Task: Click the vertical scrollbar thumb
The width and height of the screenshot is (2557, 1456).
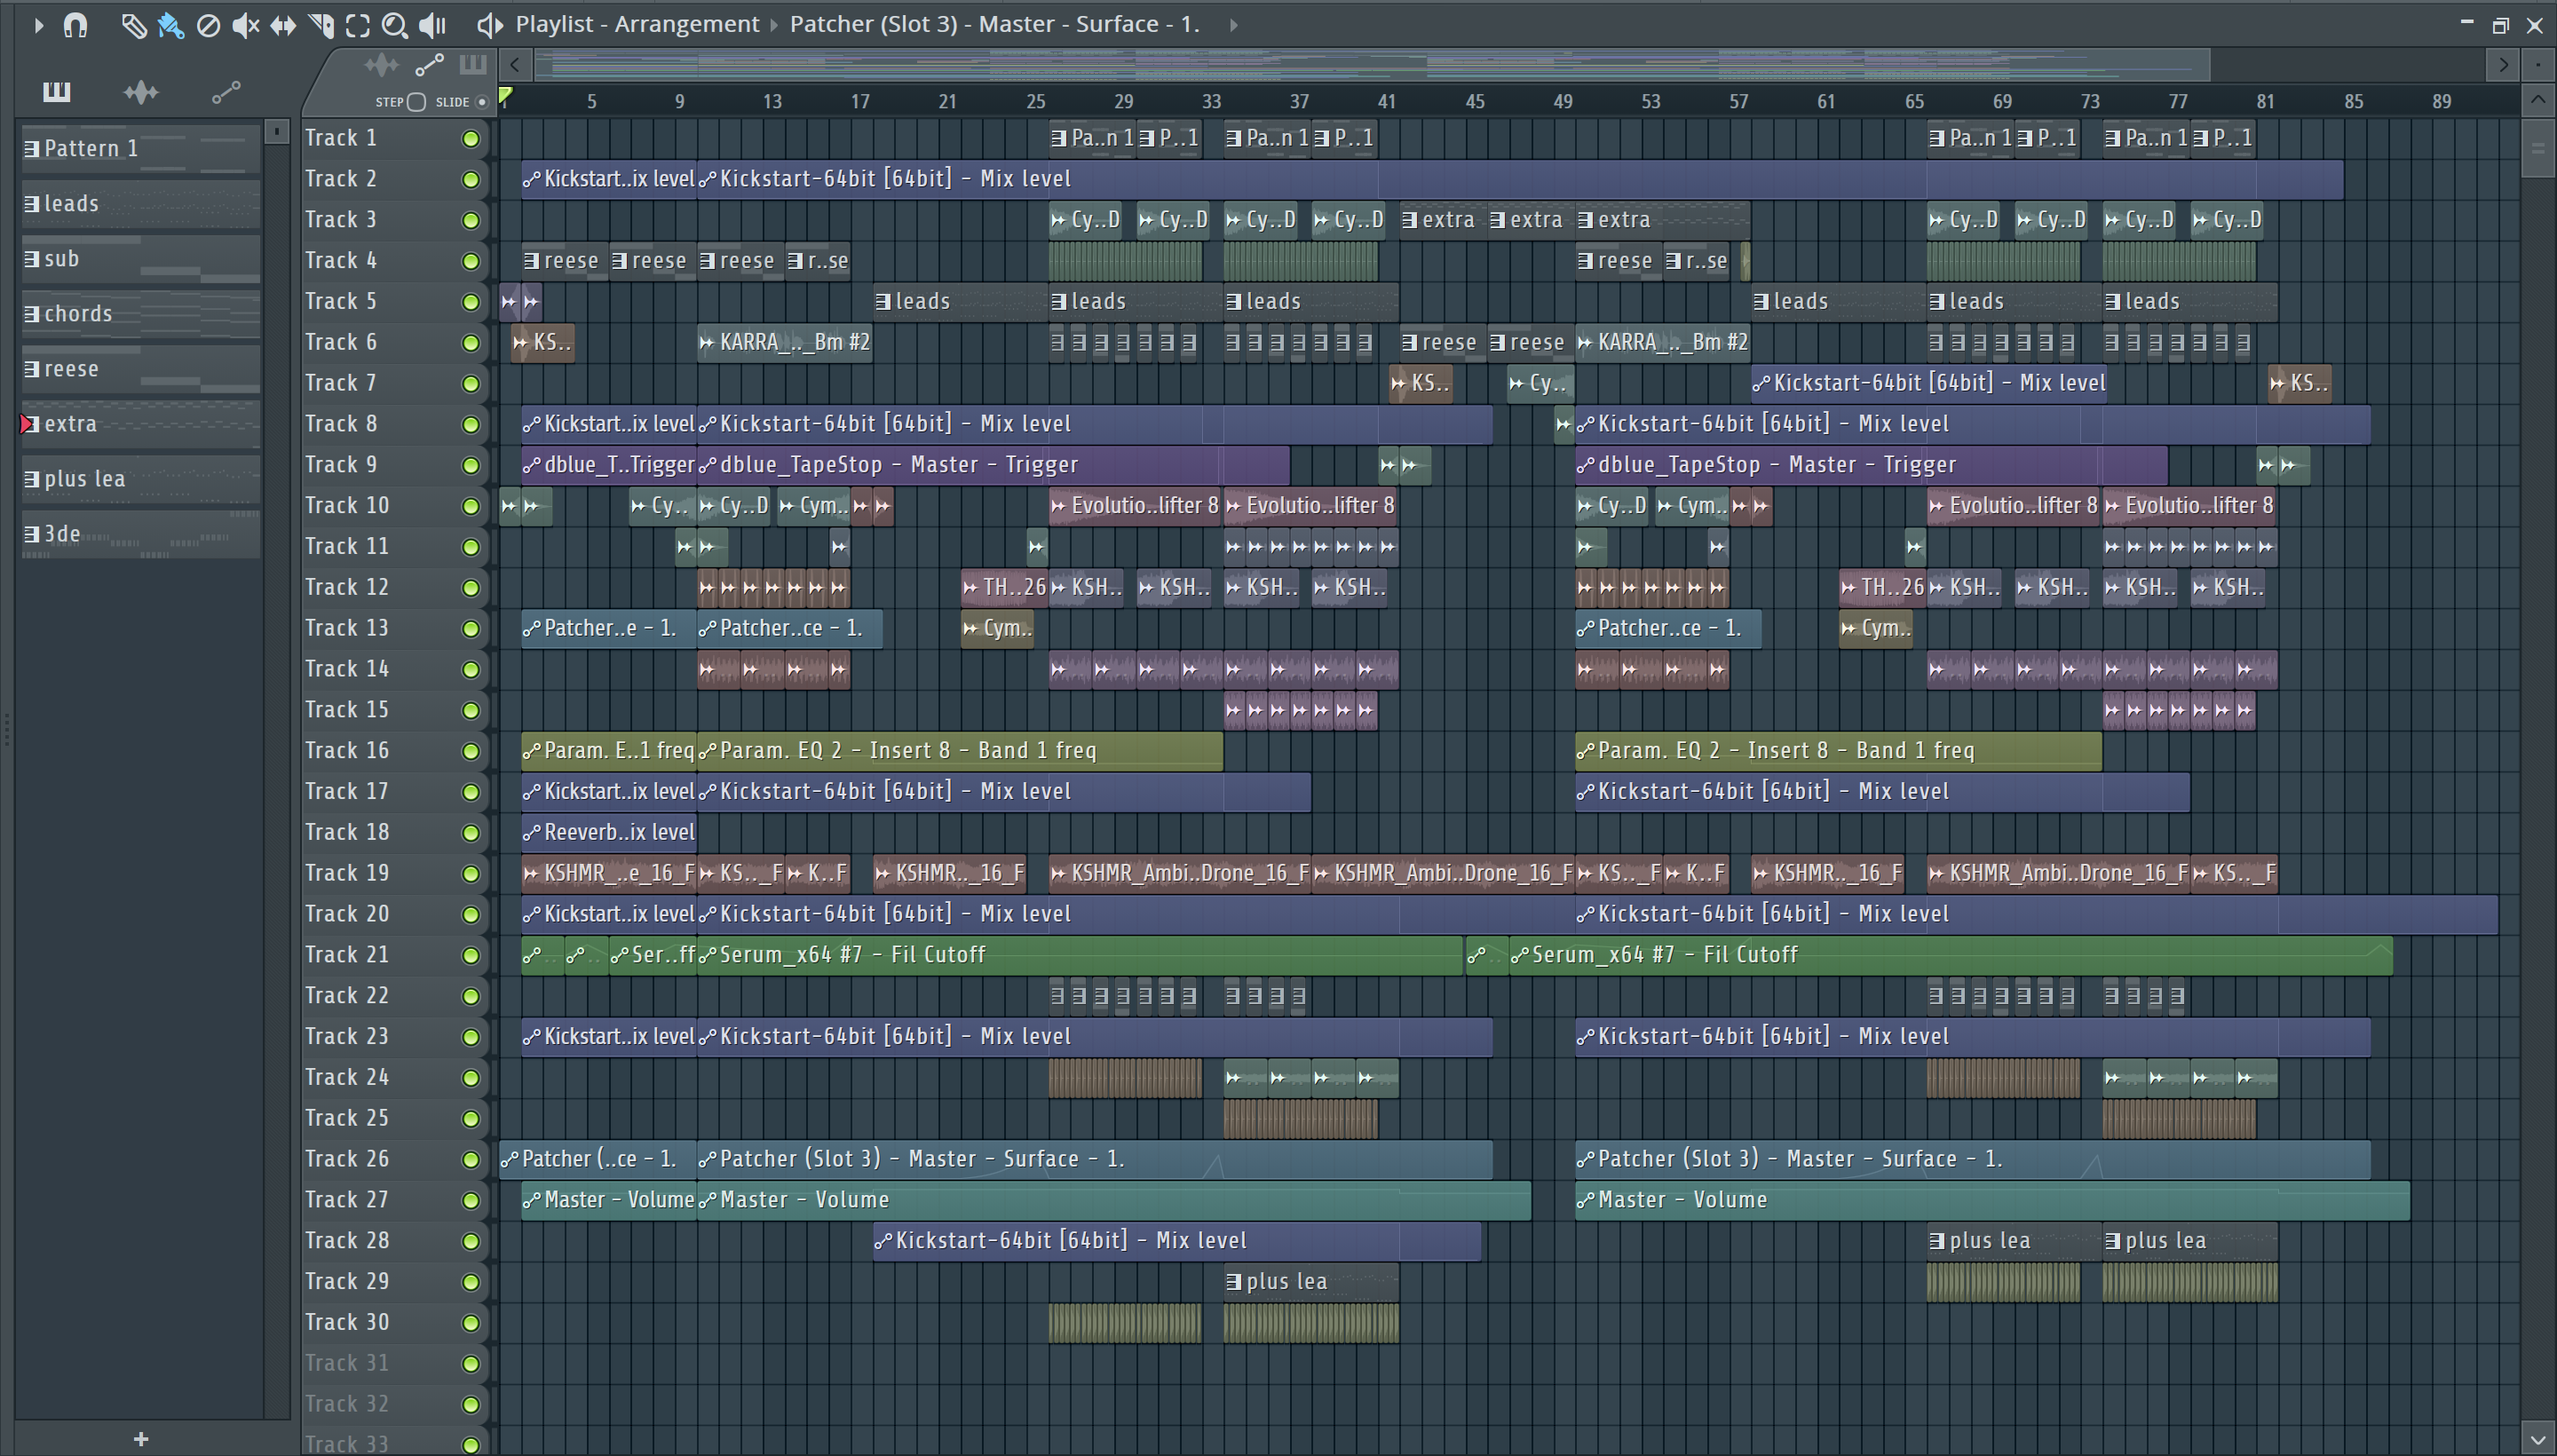Action: [2538, 148]
